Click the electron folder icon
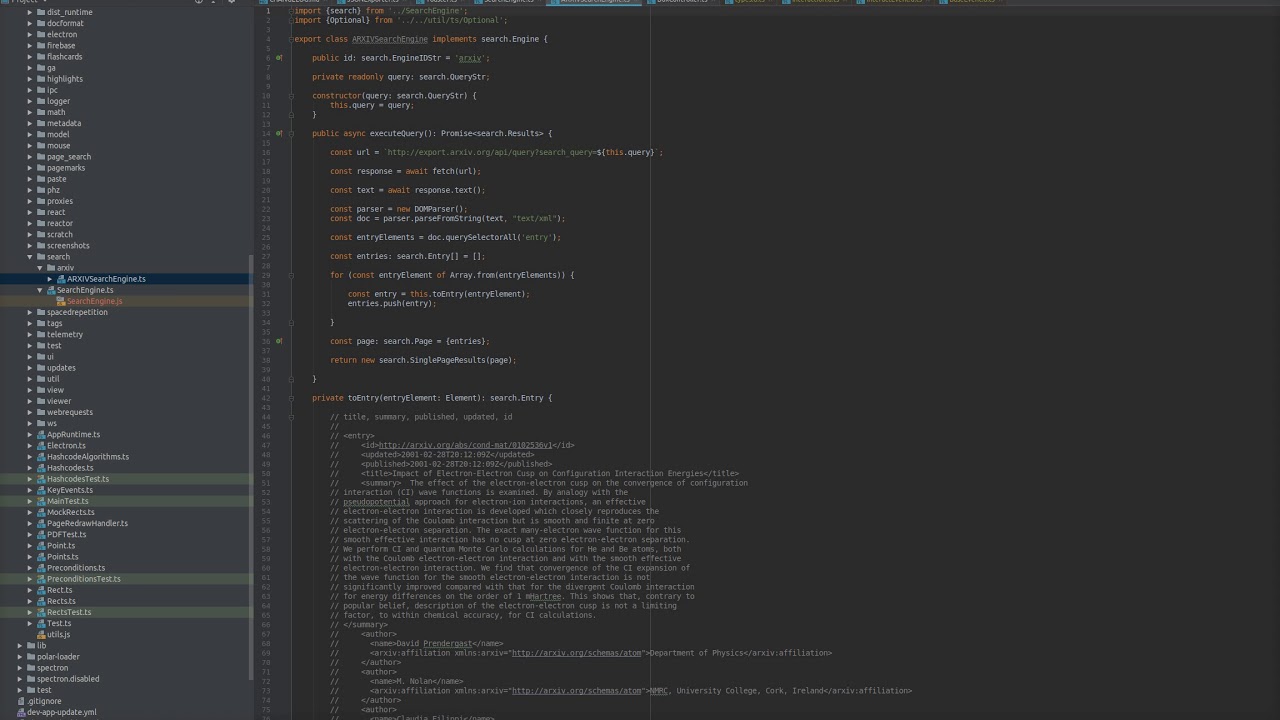 pos(41,35)
